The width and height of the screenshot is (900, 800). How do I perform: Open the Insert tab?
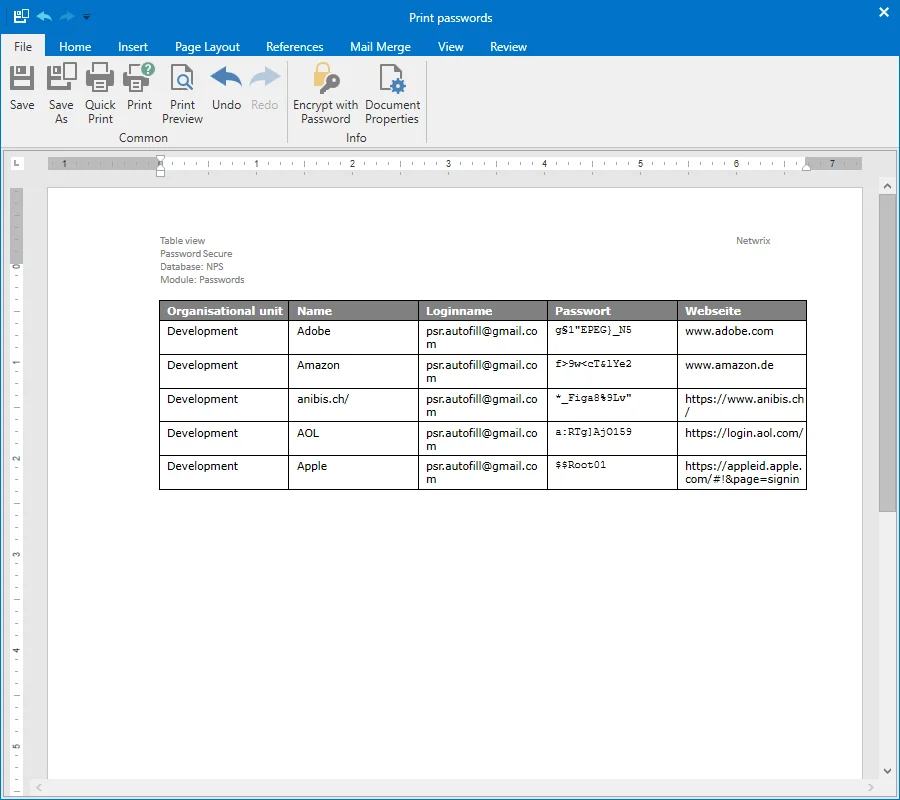(133, 46)
